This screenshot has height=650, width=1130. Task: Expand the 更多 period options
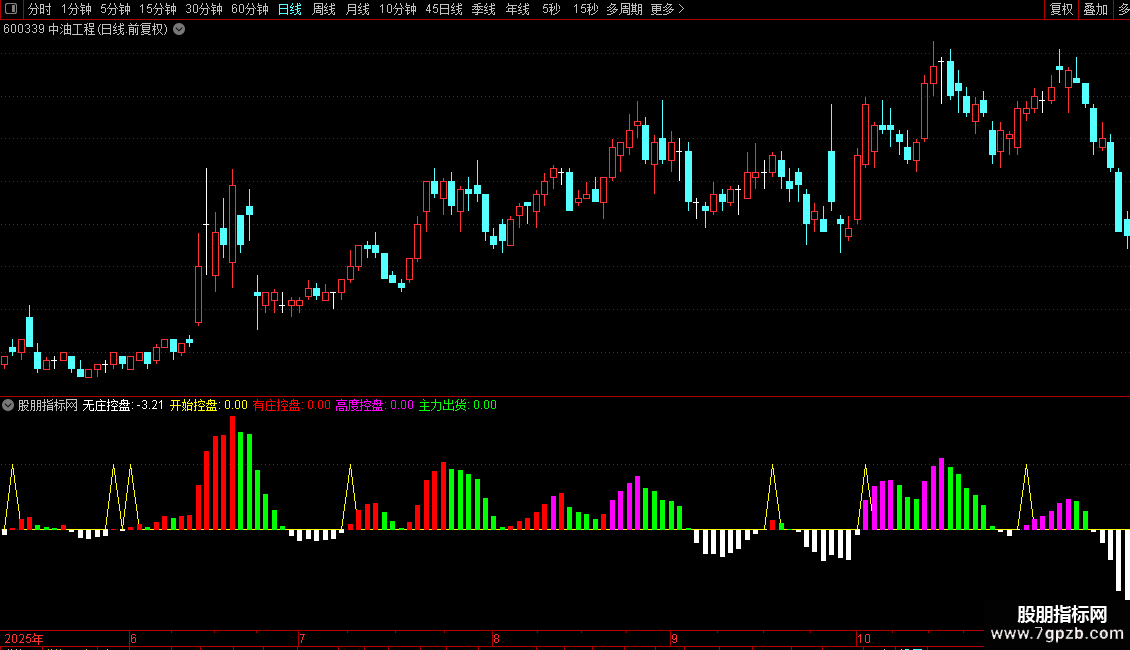tap(667, 9)
